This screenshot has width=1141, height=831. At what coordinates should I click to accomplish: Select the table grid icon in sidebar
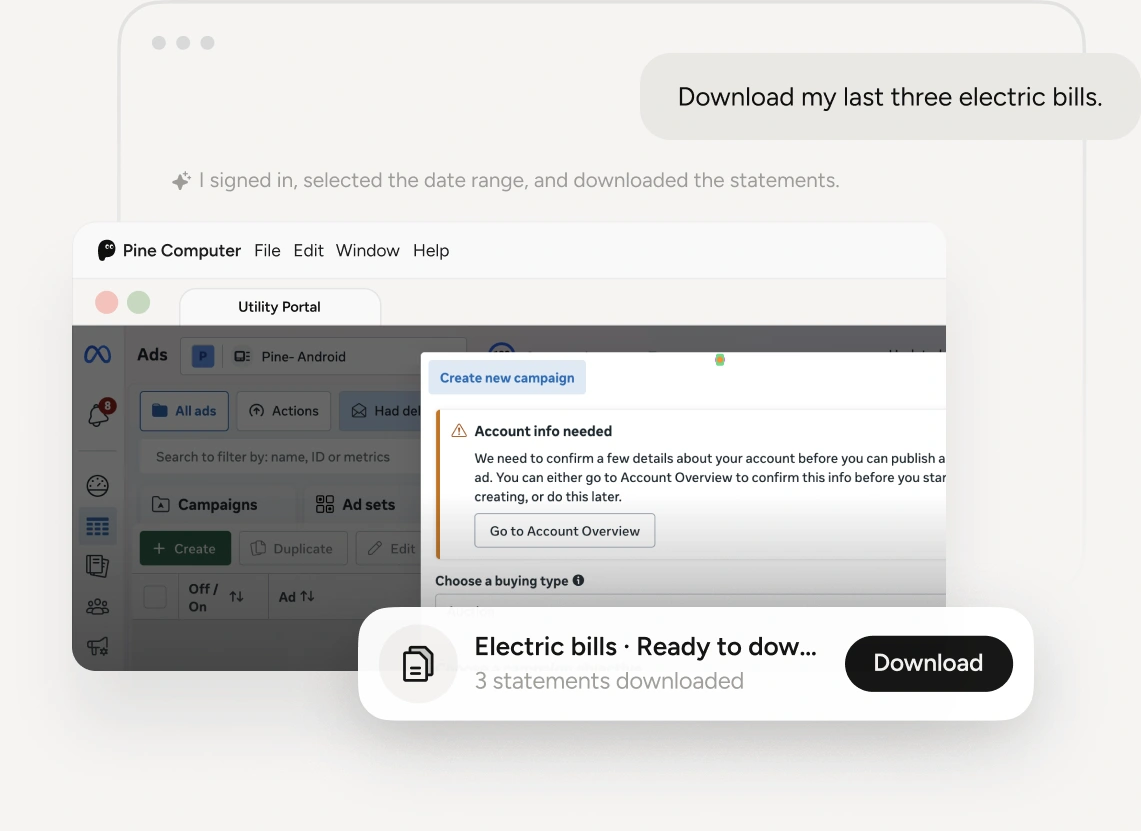98,525
